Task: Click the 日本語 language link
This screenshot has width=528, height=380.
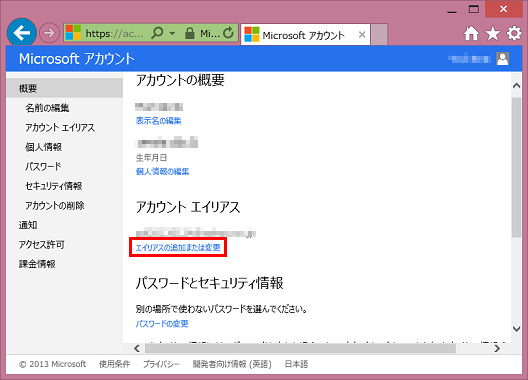Action: (296, 364)
